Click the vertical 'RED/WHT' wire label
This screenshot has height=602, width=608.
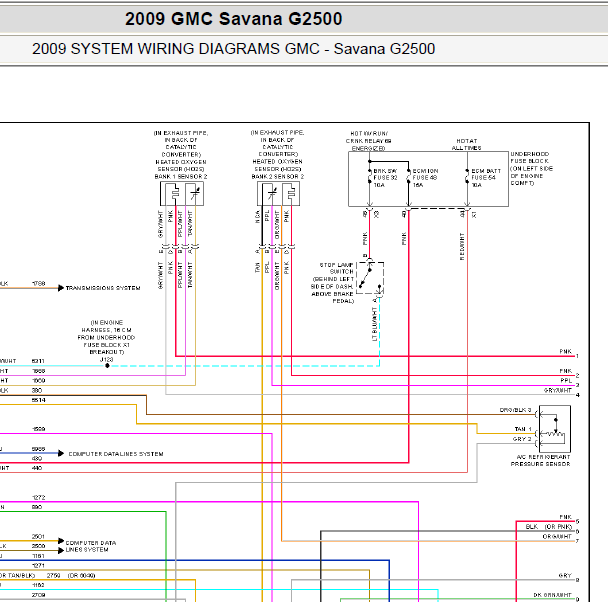coord(462,247)
